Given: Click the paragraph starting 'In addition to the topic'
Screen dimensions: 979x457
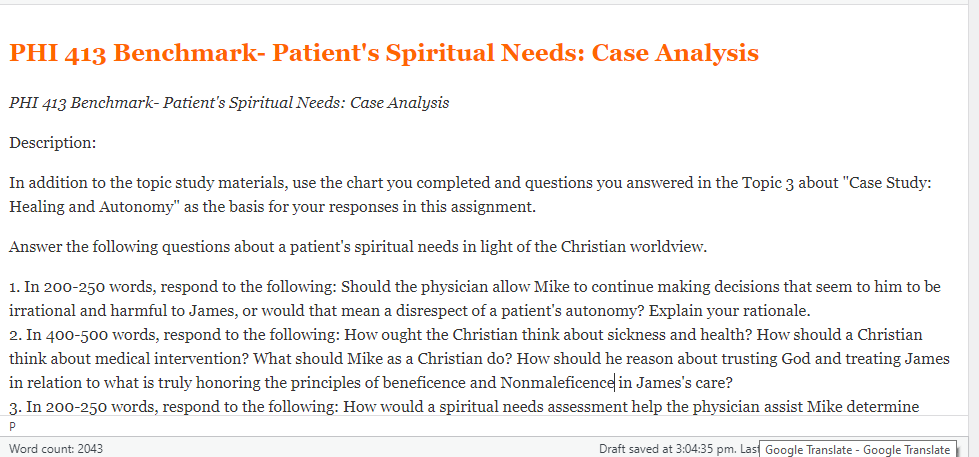Looking at the screenshot, I should click(x=471, y=184).
